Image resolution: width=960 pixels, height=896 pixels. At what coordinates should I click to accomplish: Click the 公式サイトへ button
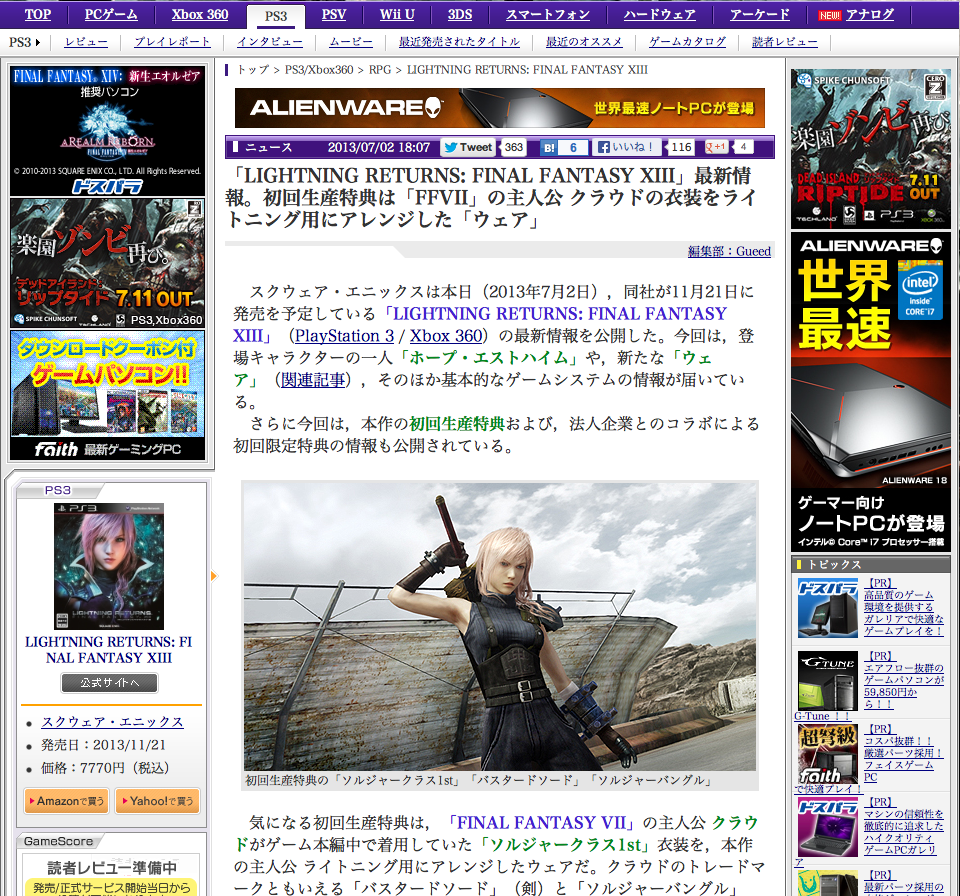pyautogui.click(x=110, y=682)
